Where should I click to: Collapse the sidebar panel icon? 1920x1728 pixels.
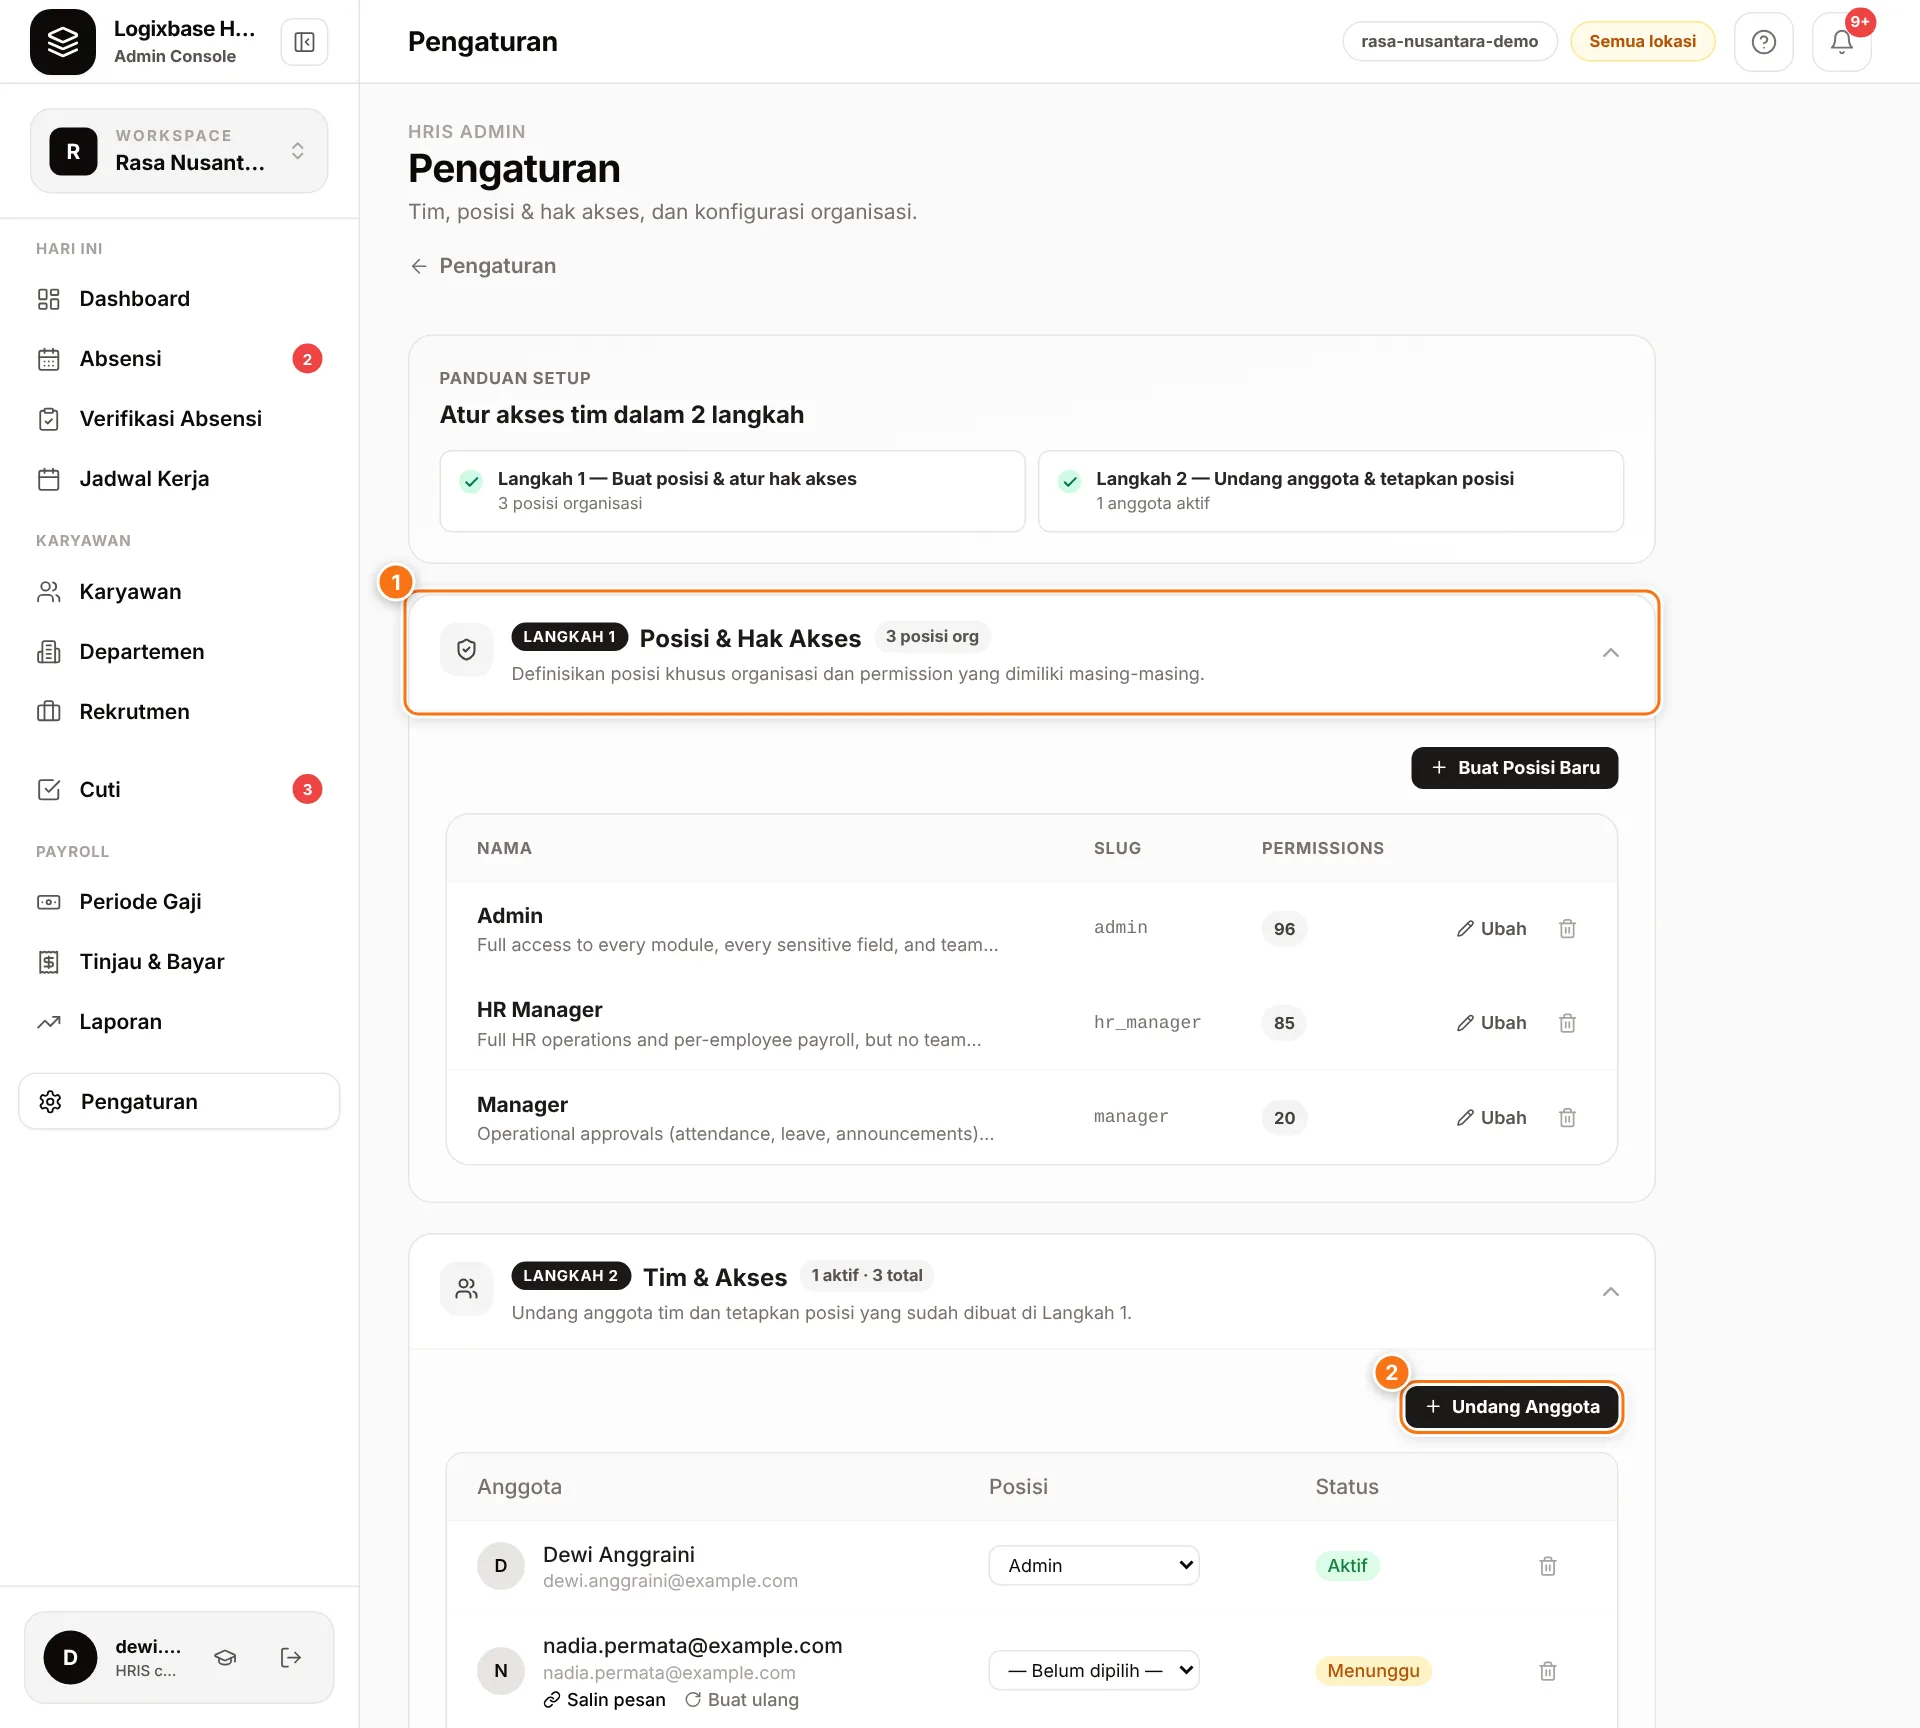(x=304, y=42)
